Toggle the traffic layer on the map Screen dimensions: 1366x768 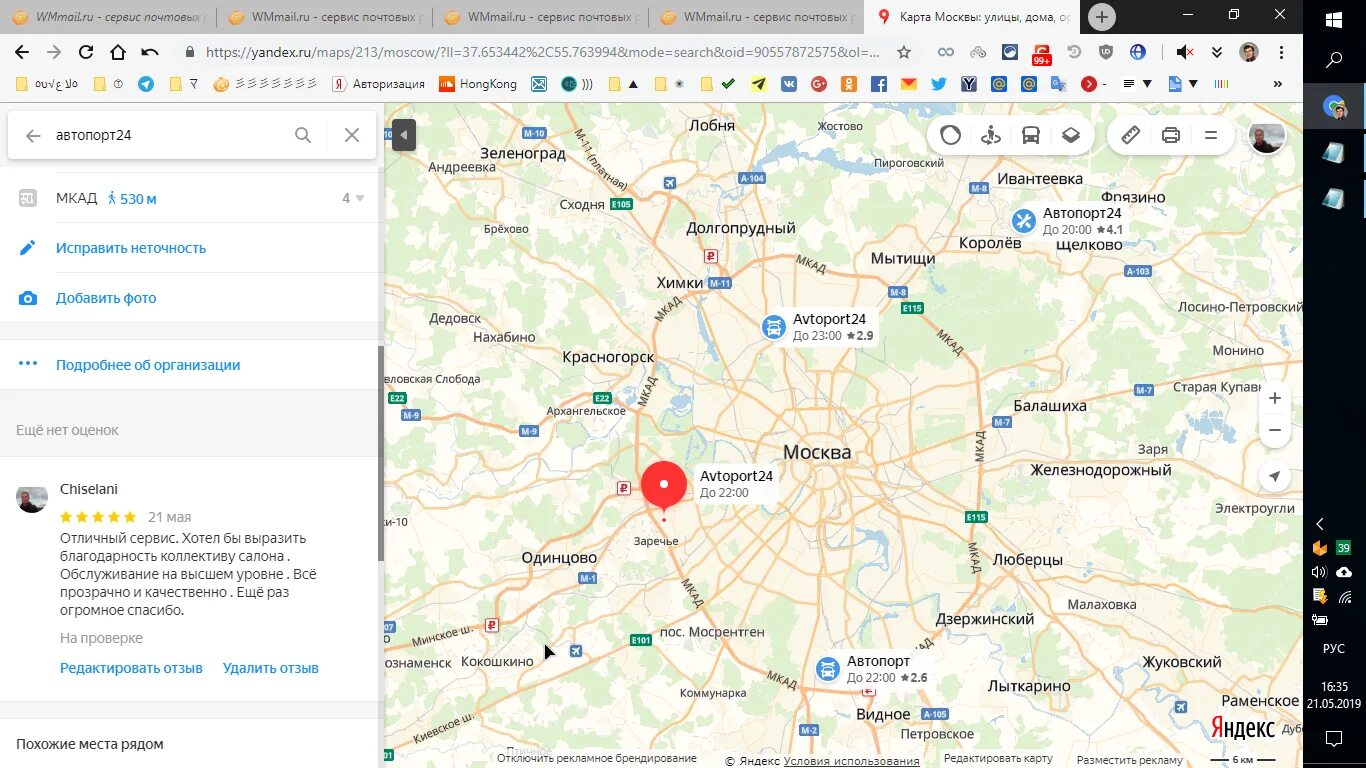point(950,135)
